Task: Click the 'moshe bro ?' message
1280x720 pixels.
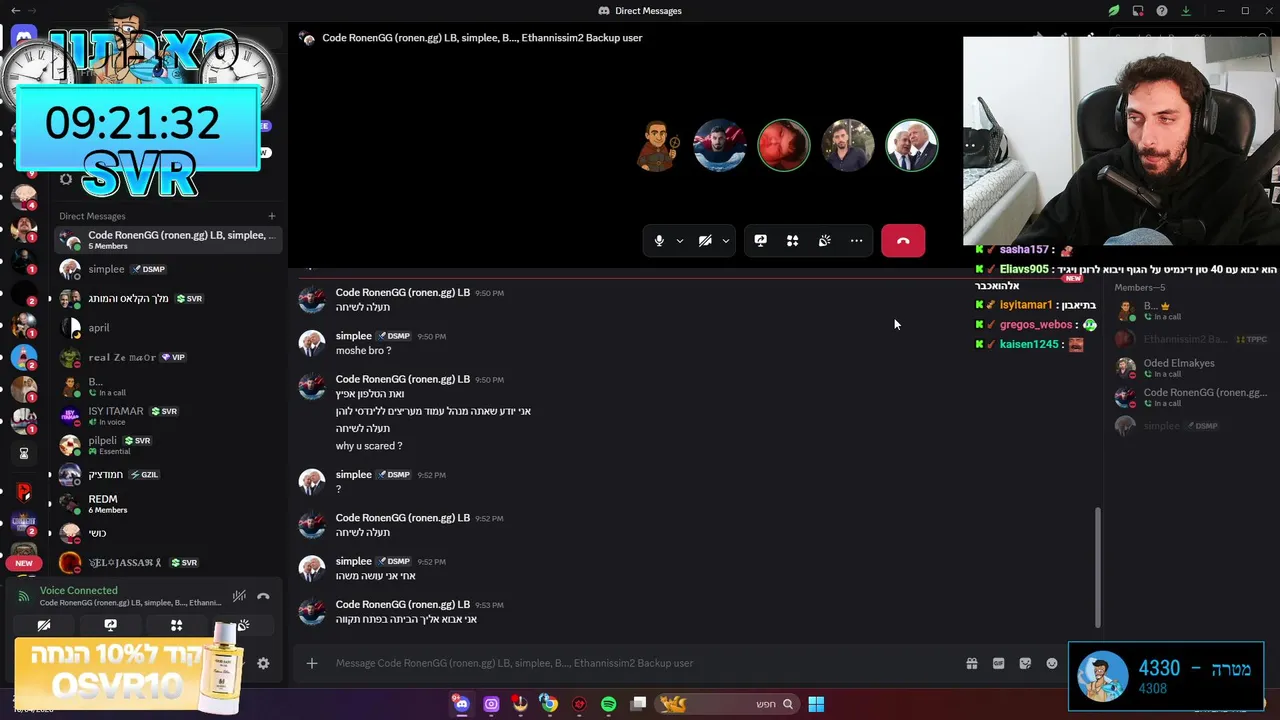Action: (363, 351)
